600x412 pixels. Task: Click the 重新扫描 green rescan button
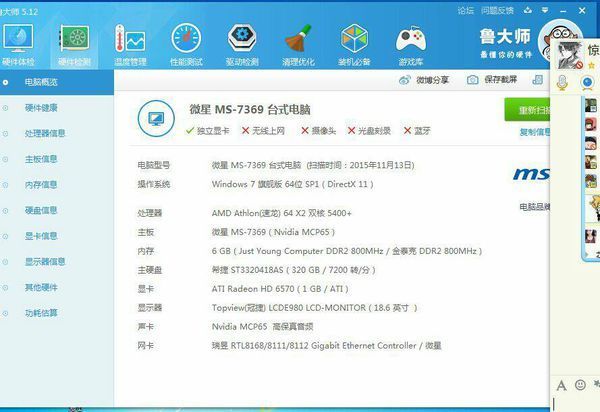(527, 110)
